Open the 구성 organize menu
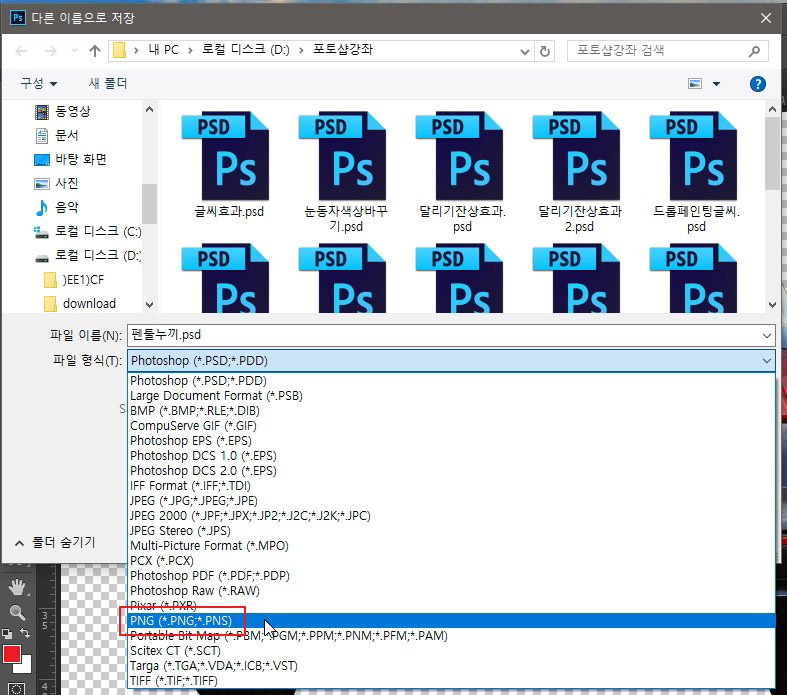Viewport: 787px width, 695px height. click(x=39, y=83)
